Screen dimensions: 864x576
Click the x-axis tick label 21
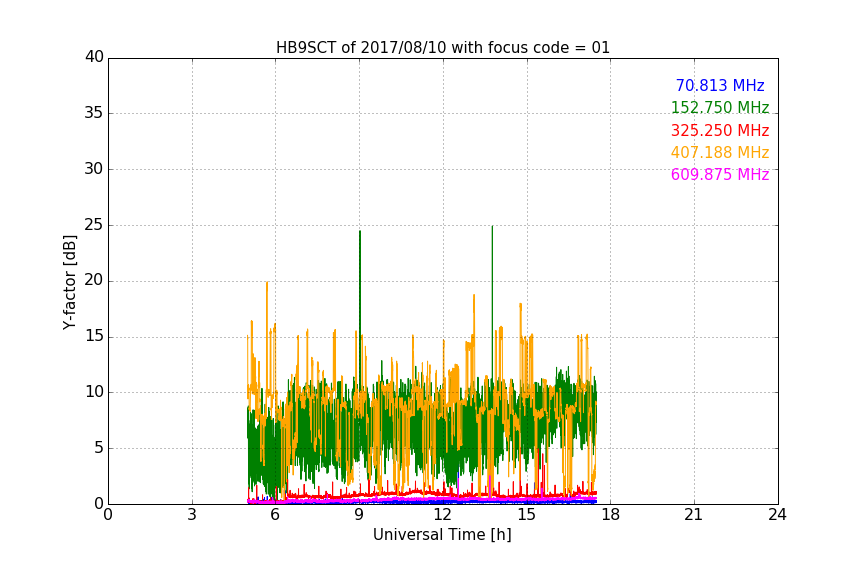point(694,515)
